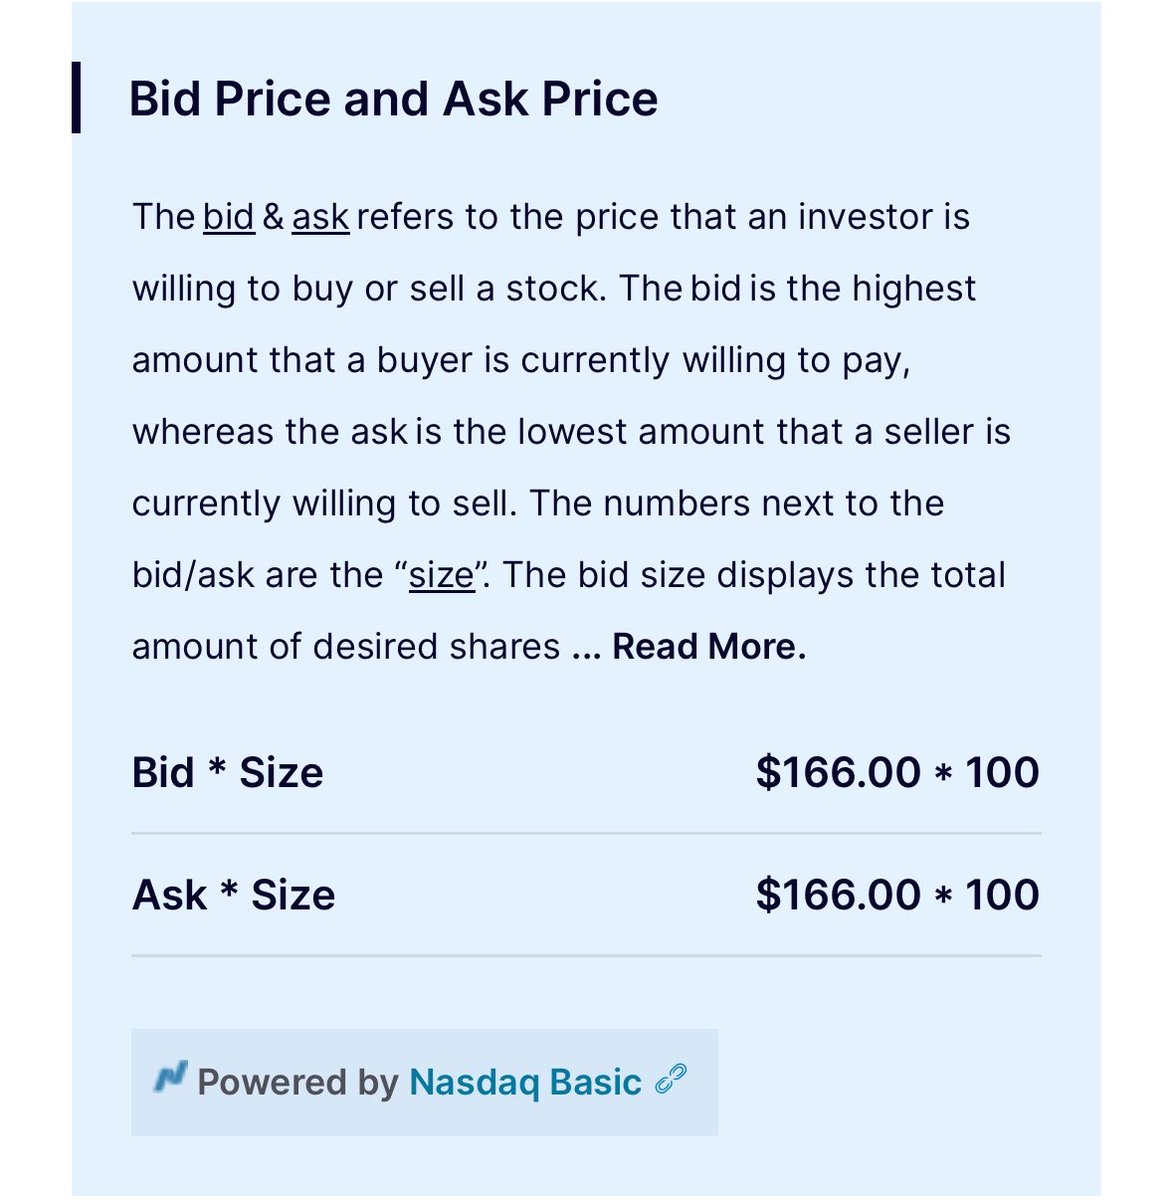Open the underlined 'bid' definition link
The width and height of the screenshot is (1173, 1200).
click(229, 217)
